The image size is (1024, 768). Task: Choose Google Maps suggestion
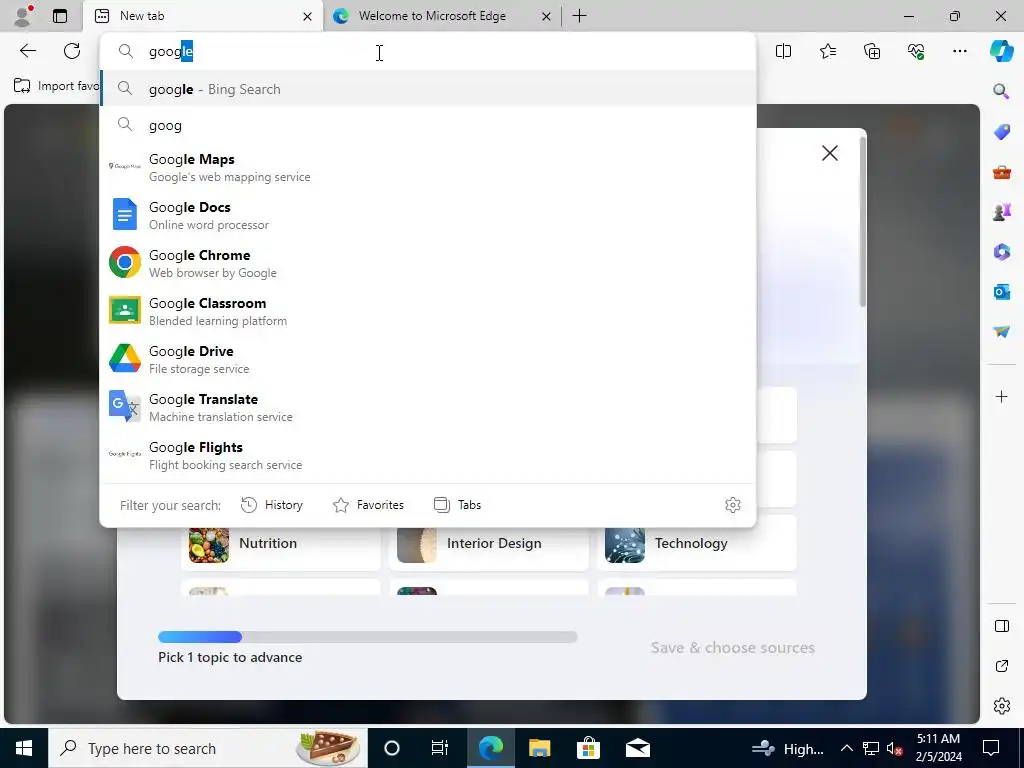pyautogui.click(x=428, y=167)
